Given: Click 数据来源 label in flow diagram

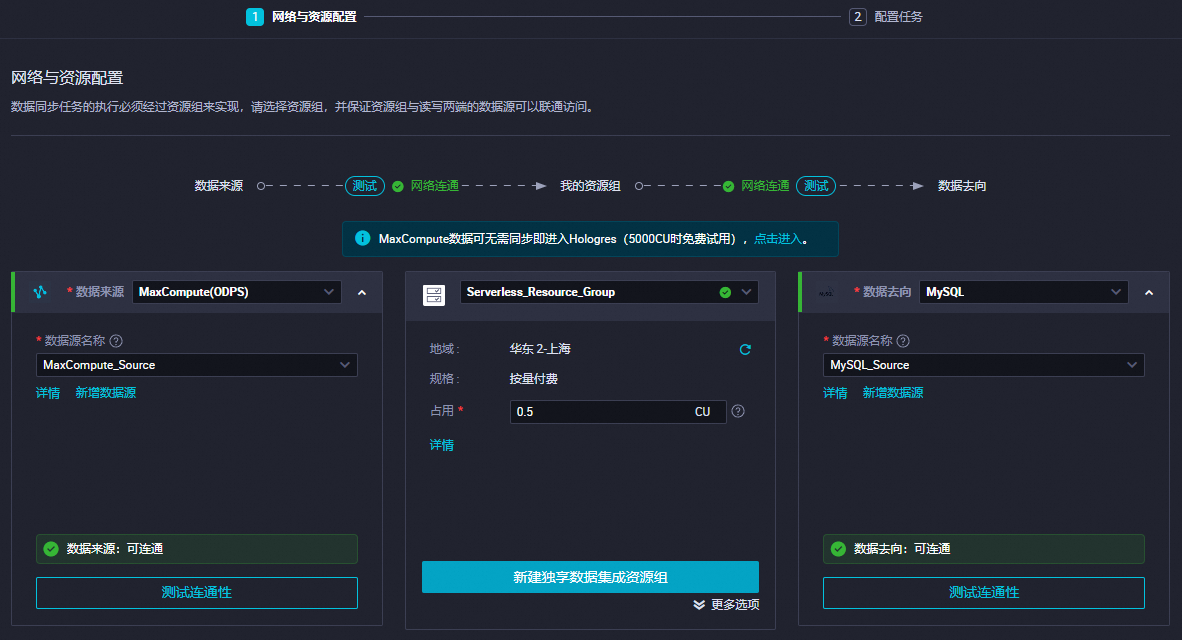Looking at the screenshot, I should [219, 185].
